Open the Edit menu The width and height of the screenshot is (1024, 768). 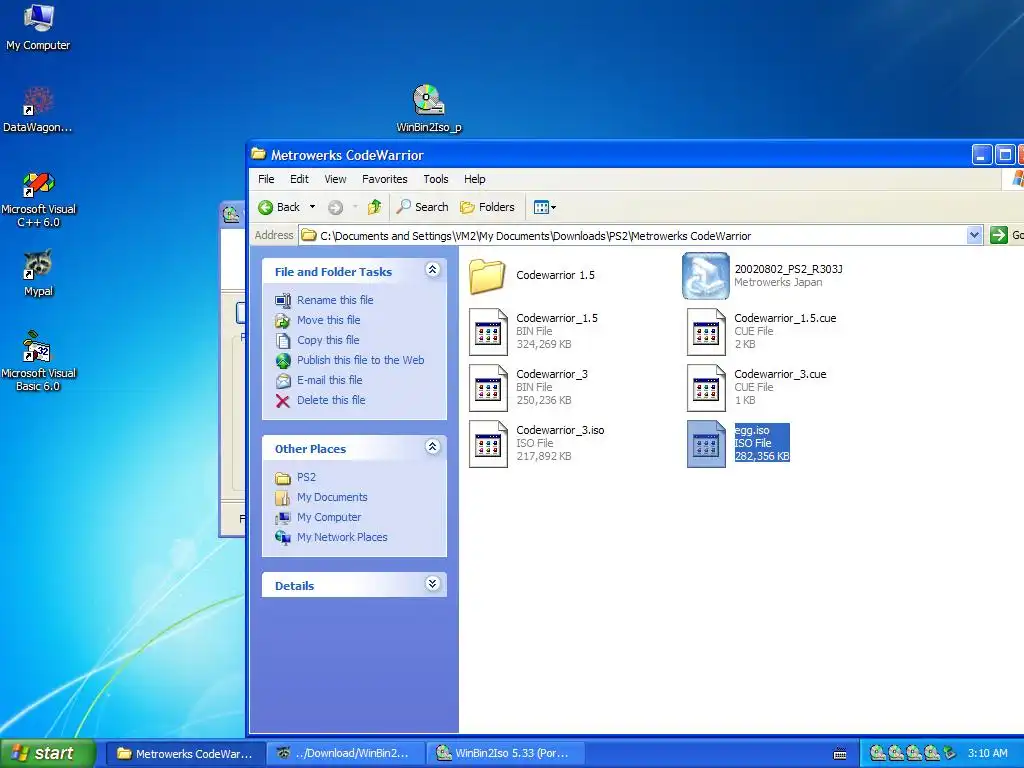(x=299, y=179)
